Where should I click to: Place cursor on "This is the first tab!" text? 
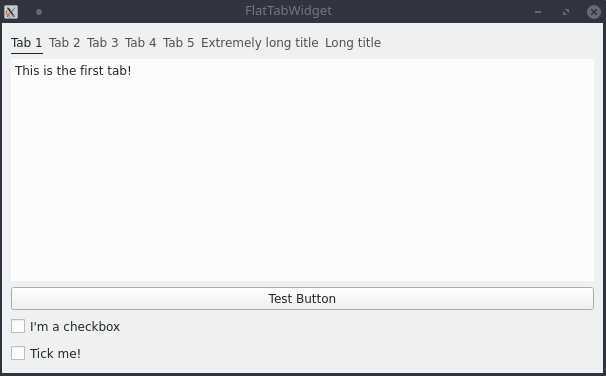(73, 71)
